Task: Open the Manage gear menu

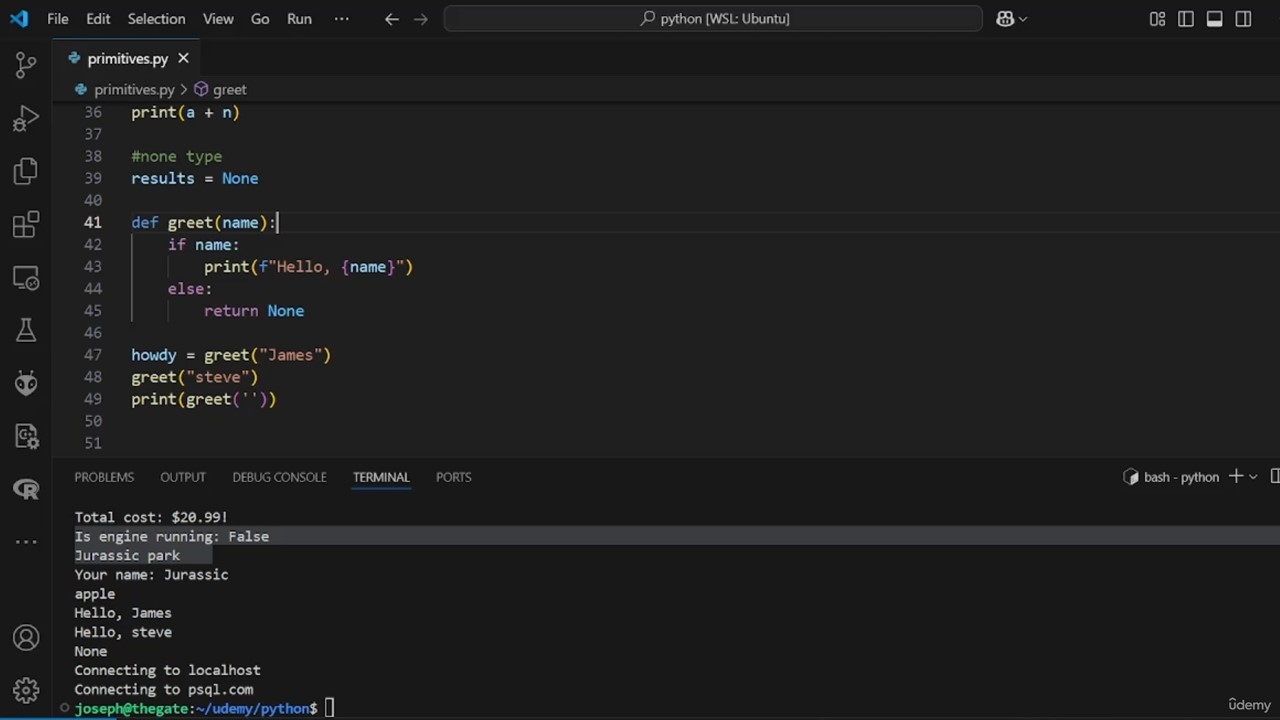Action: click(x=26, y=690)
